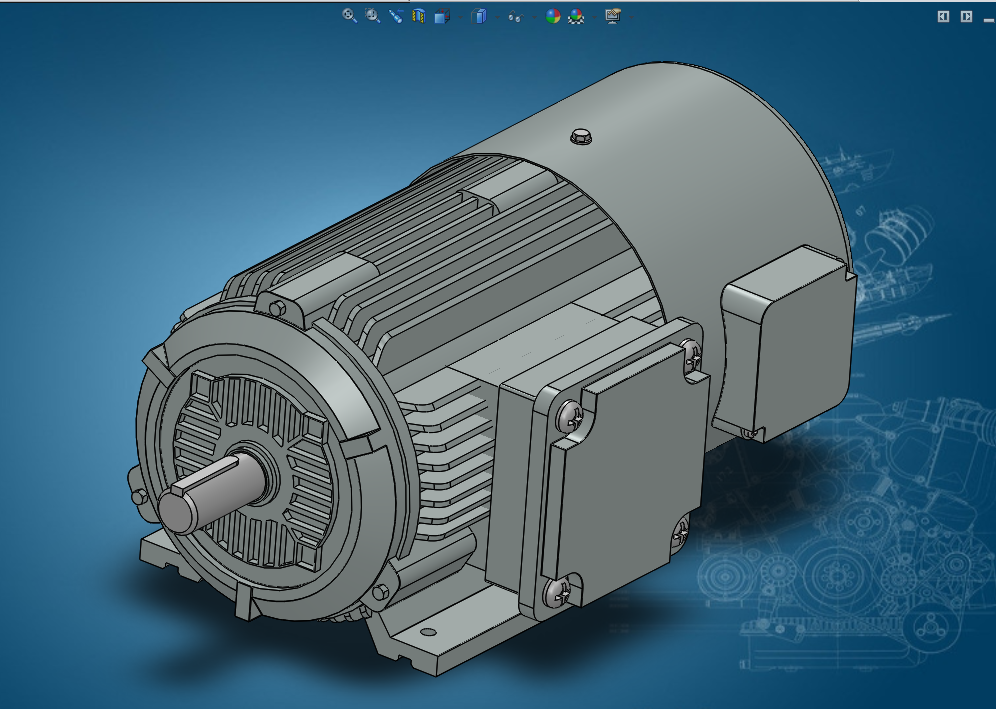Click the View Settings monitor icon
Screen dimensions: 996x709
click(613, 17)
